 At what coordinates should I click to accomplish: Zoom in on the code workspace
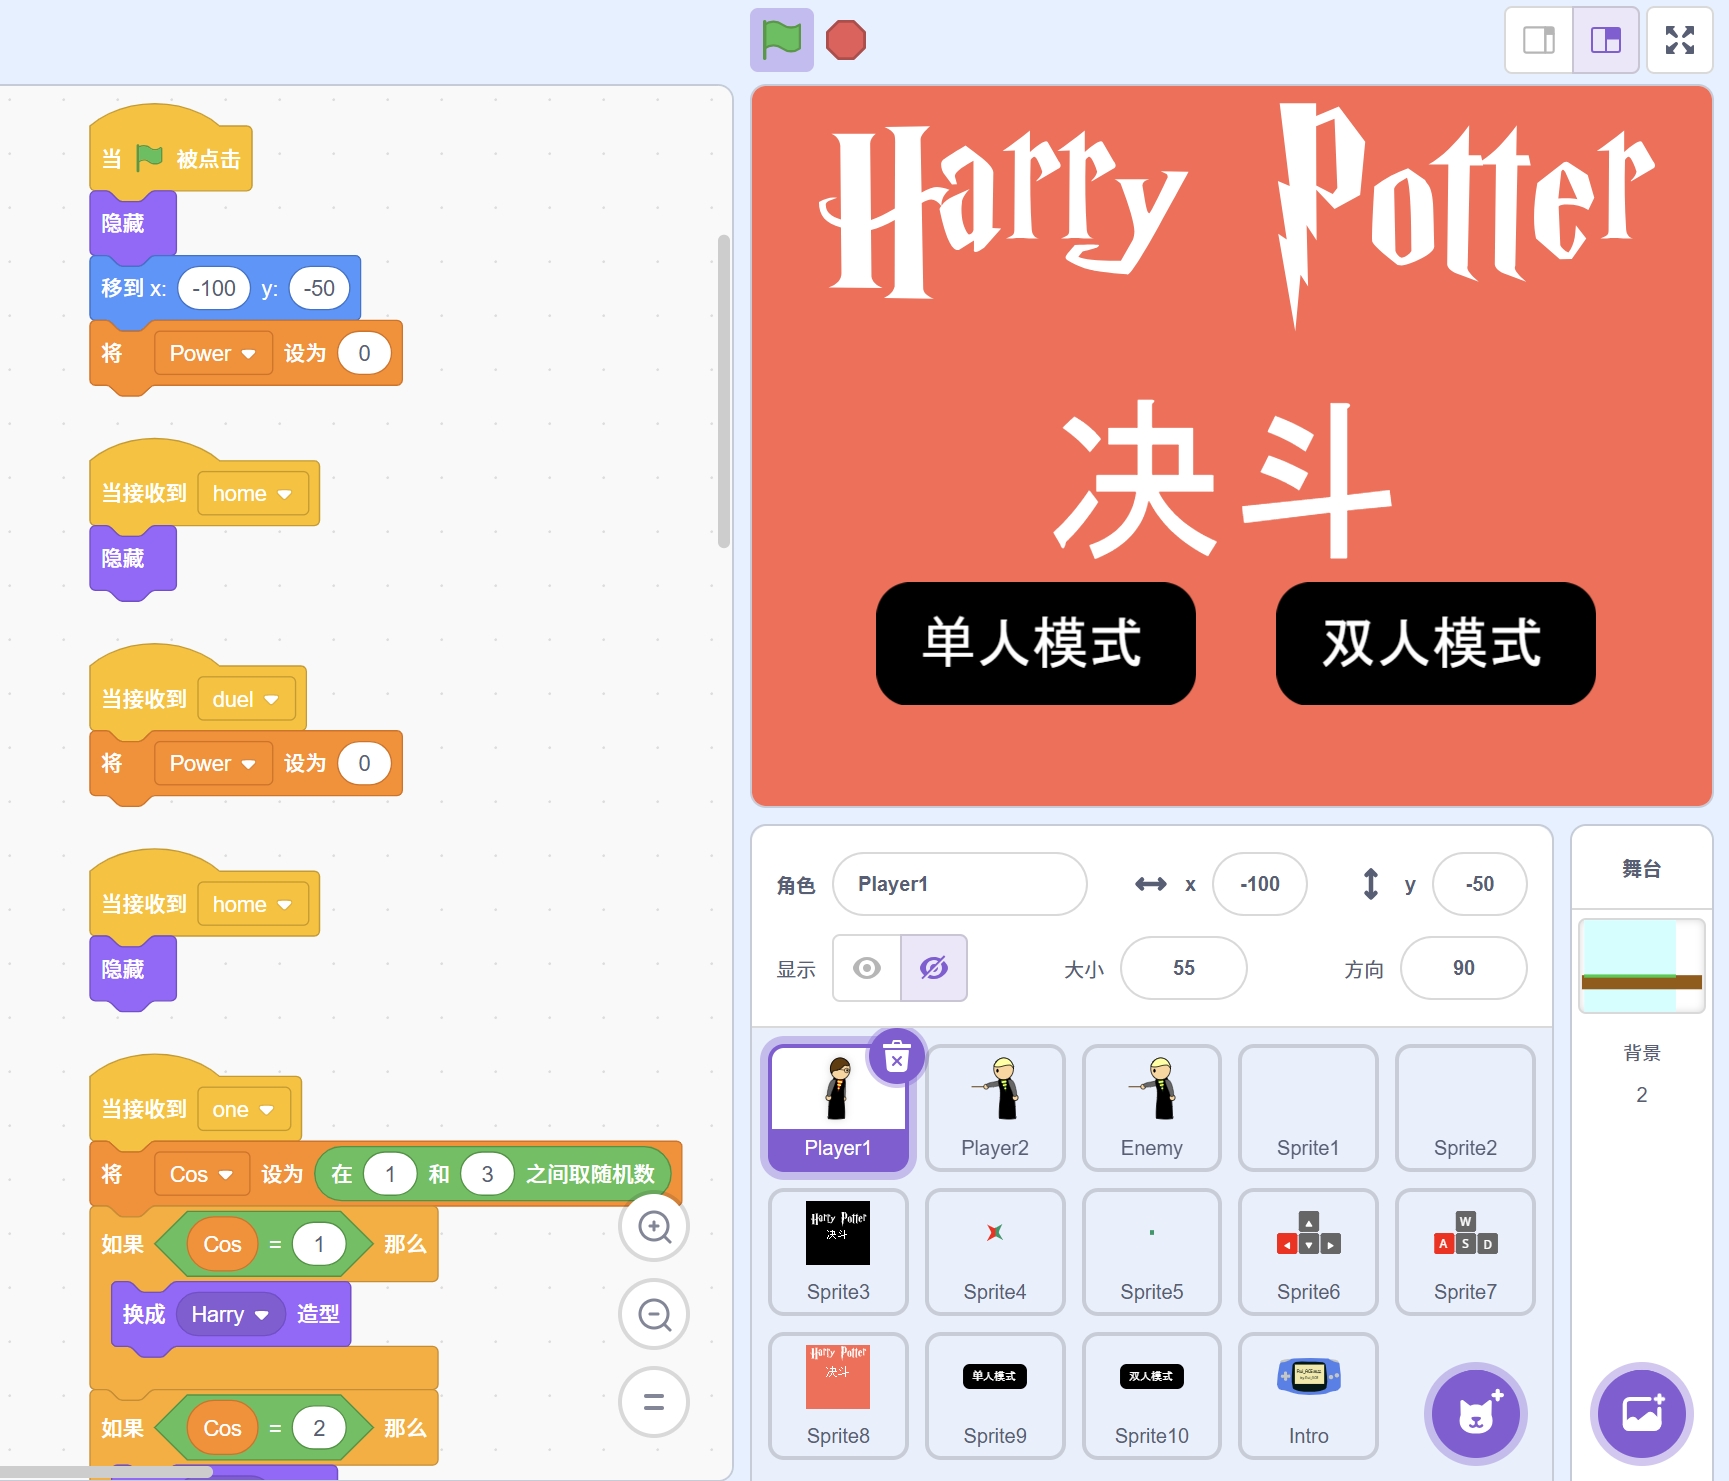click(x=654, y=1226)
